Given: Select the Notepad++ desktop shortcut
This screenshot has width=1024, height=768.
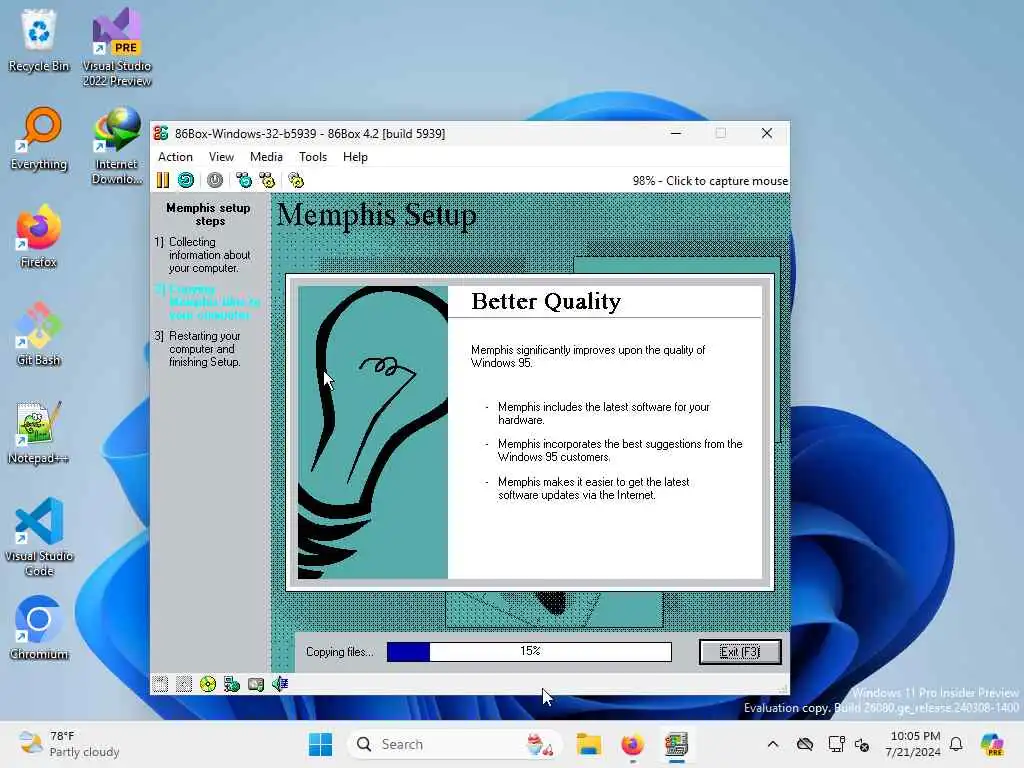Looking at the screenshot, I should coord(39,432).
